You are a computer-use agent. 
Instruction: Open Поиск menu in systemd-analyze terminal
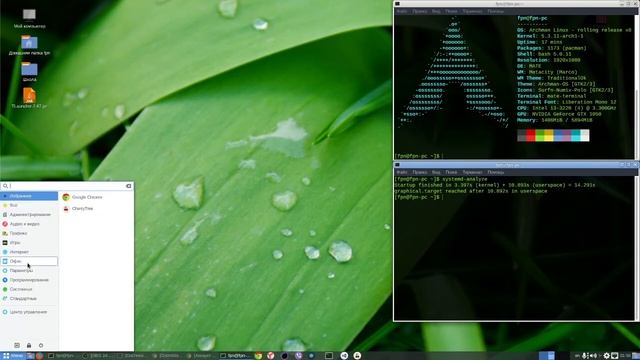[451, 172]
